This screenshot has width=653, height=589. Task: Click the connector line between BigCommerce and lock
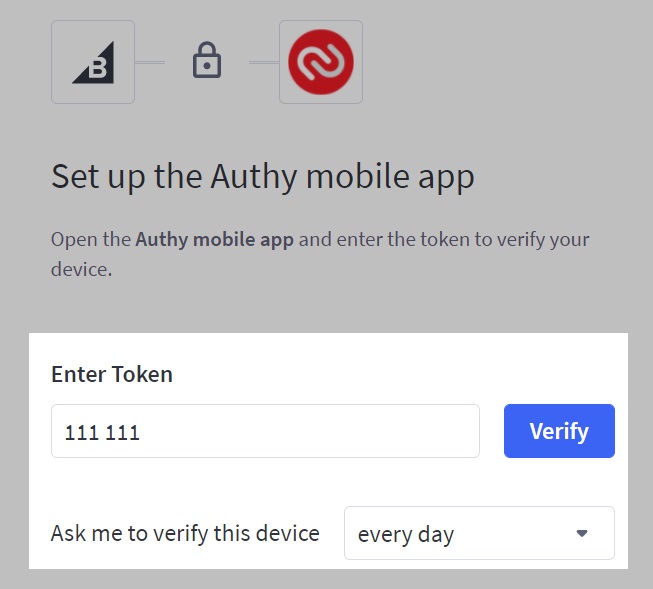(x=150, y=62)
